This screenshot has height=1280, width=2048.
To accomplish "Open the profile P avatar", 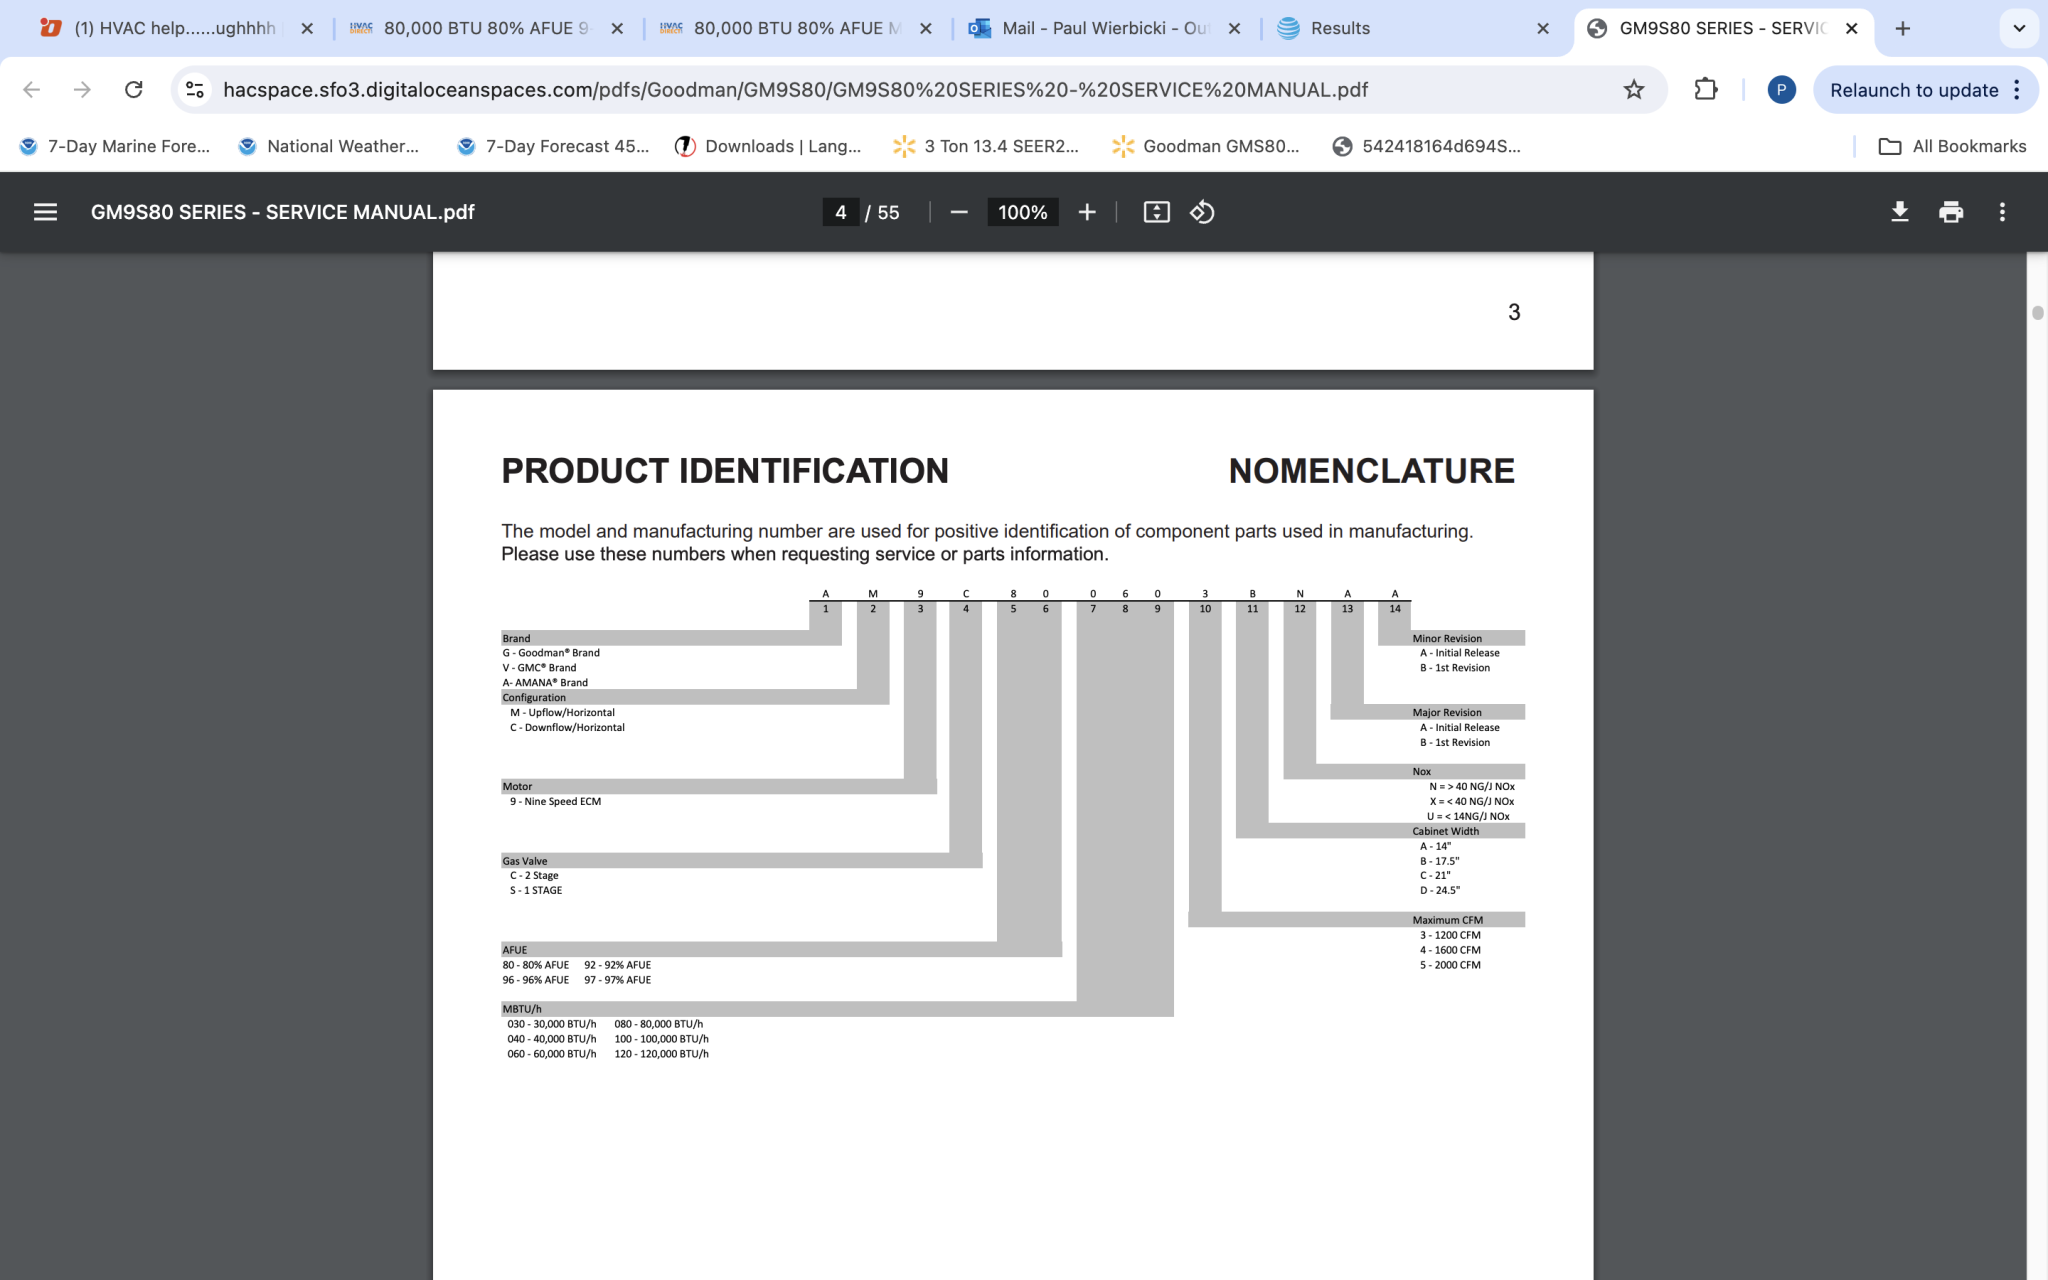I will tap(1781, 90).
